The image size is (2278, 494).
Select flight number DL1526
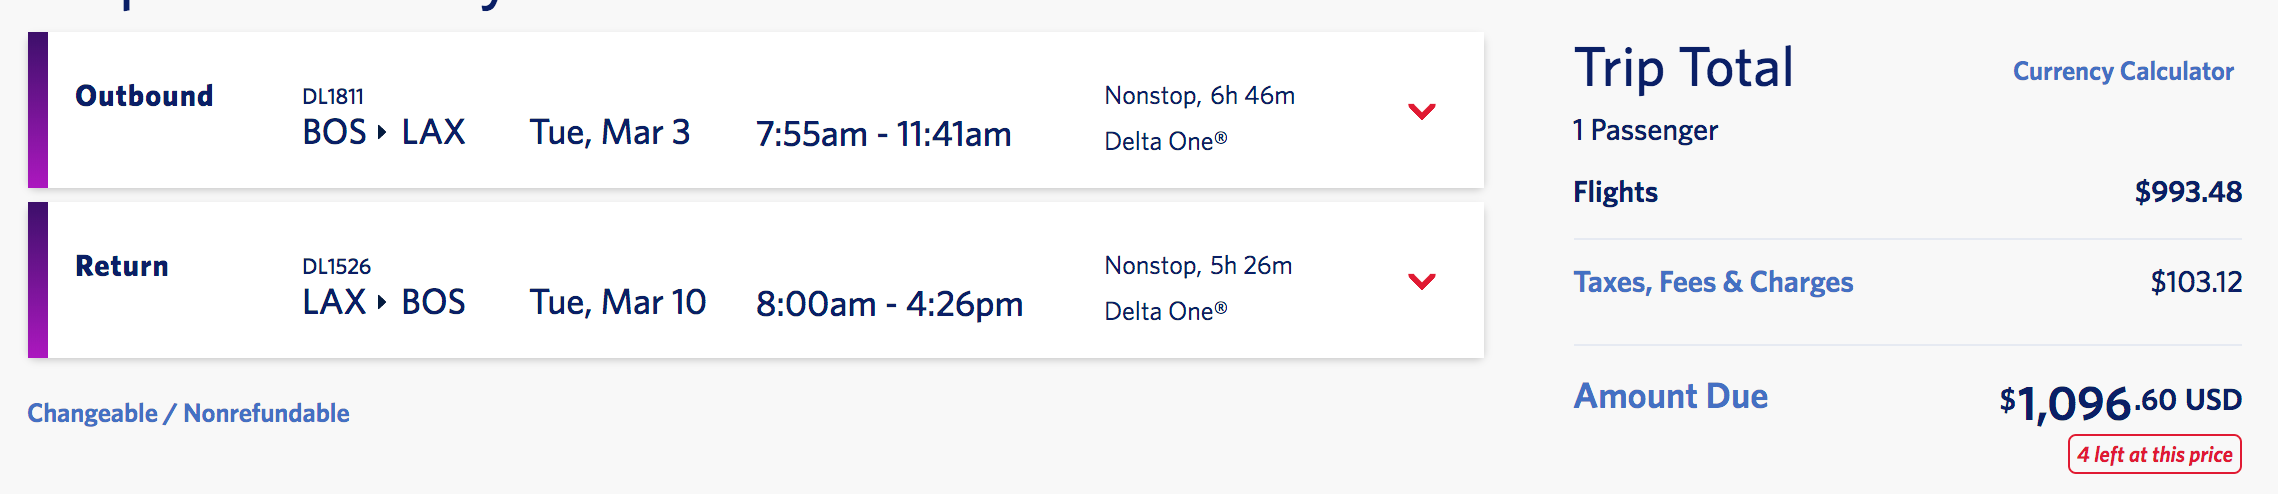click(x=336, y=267)
